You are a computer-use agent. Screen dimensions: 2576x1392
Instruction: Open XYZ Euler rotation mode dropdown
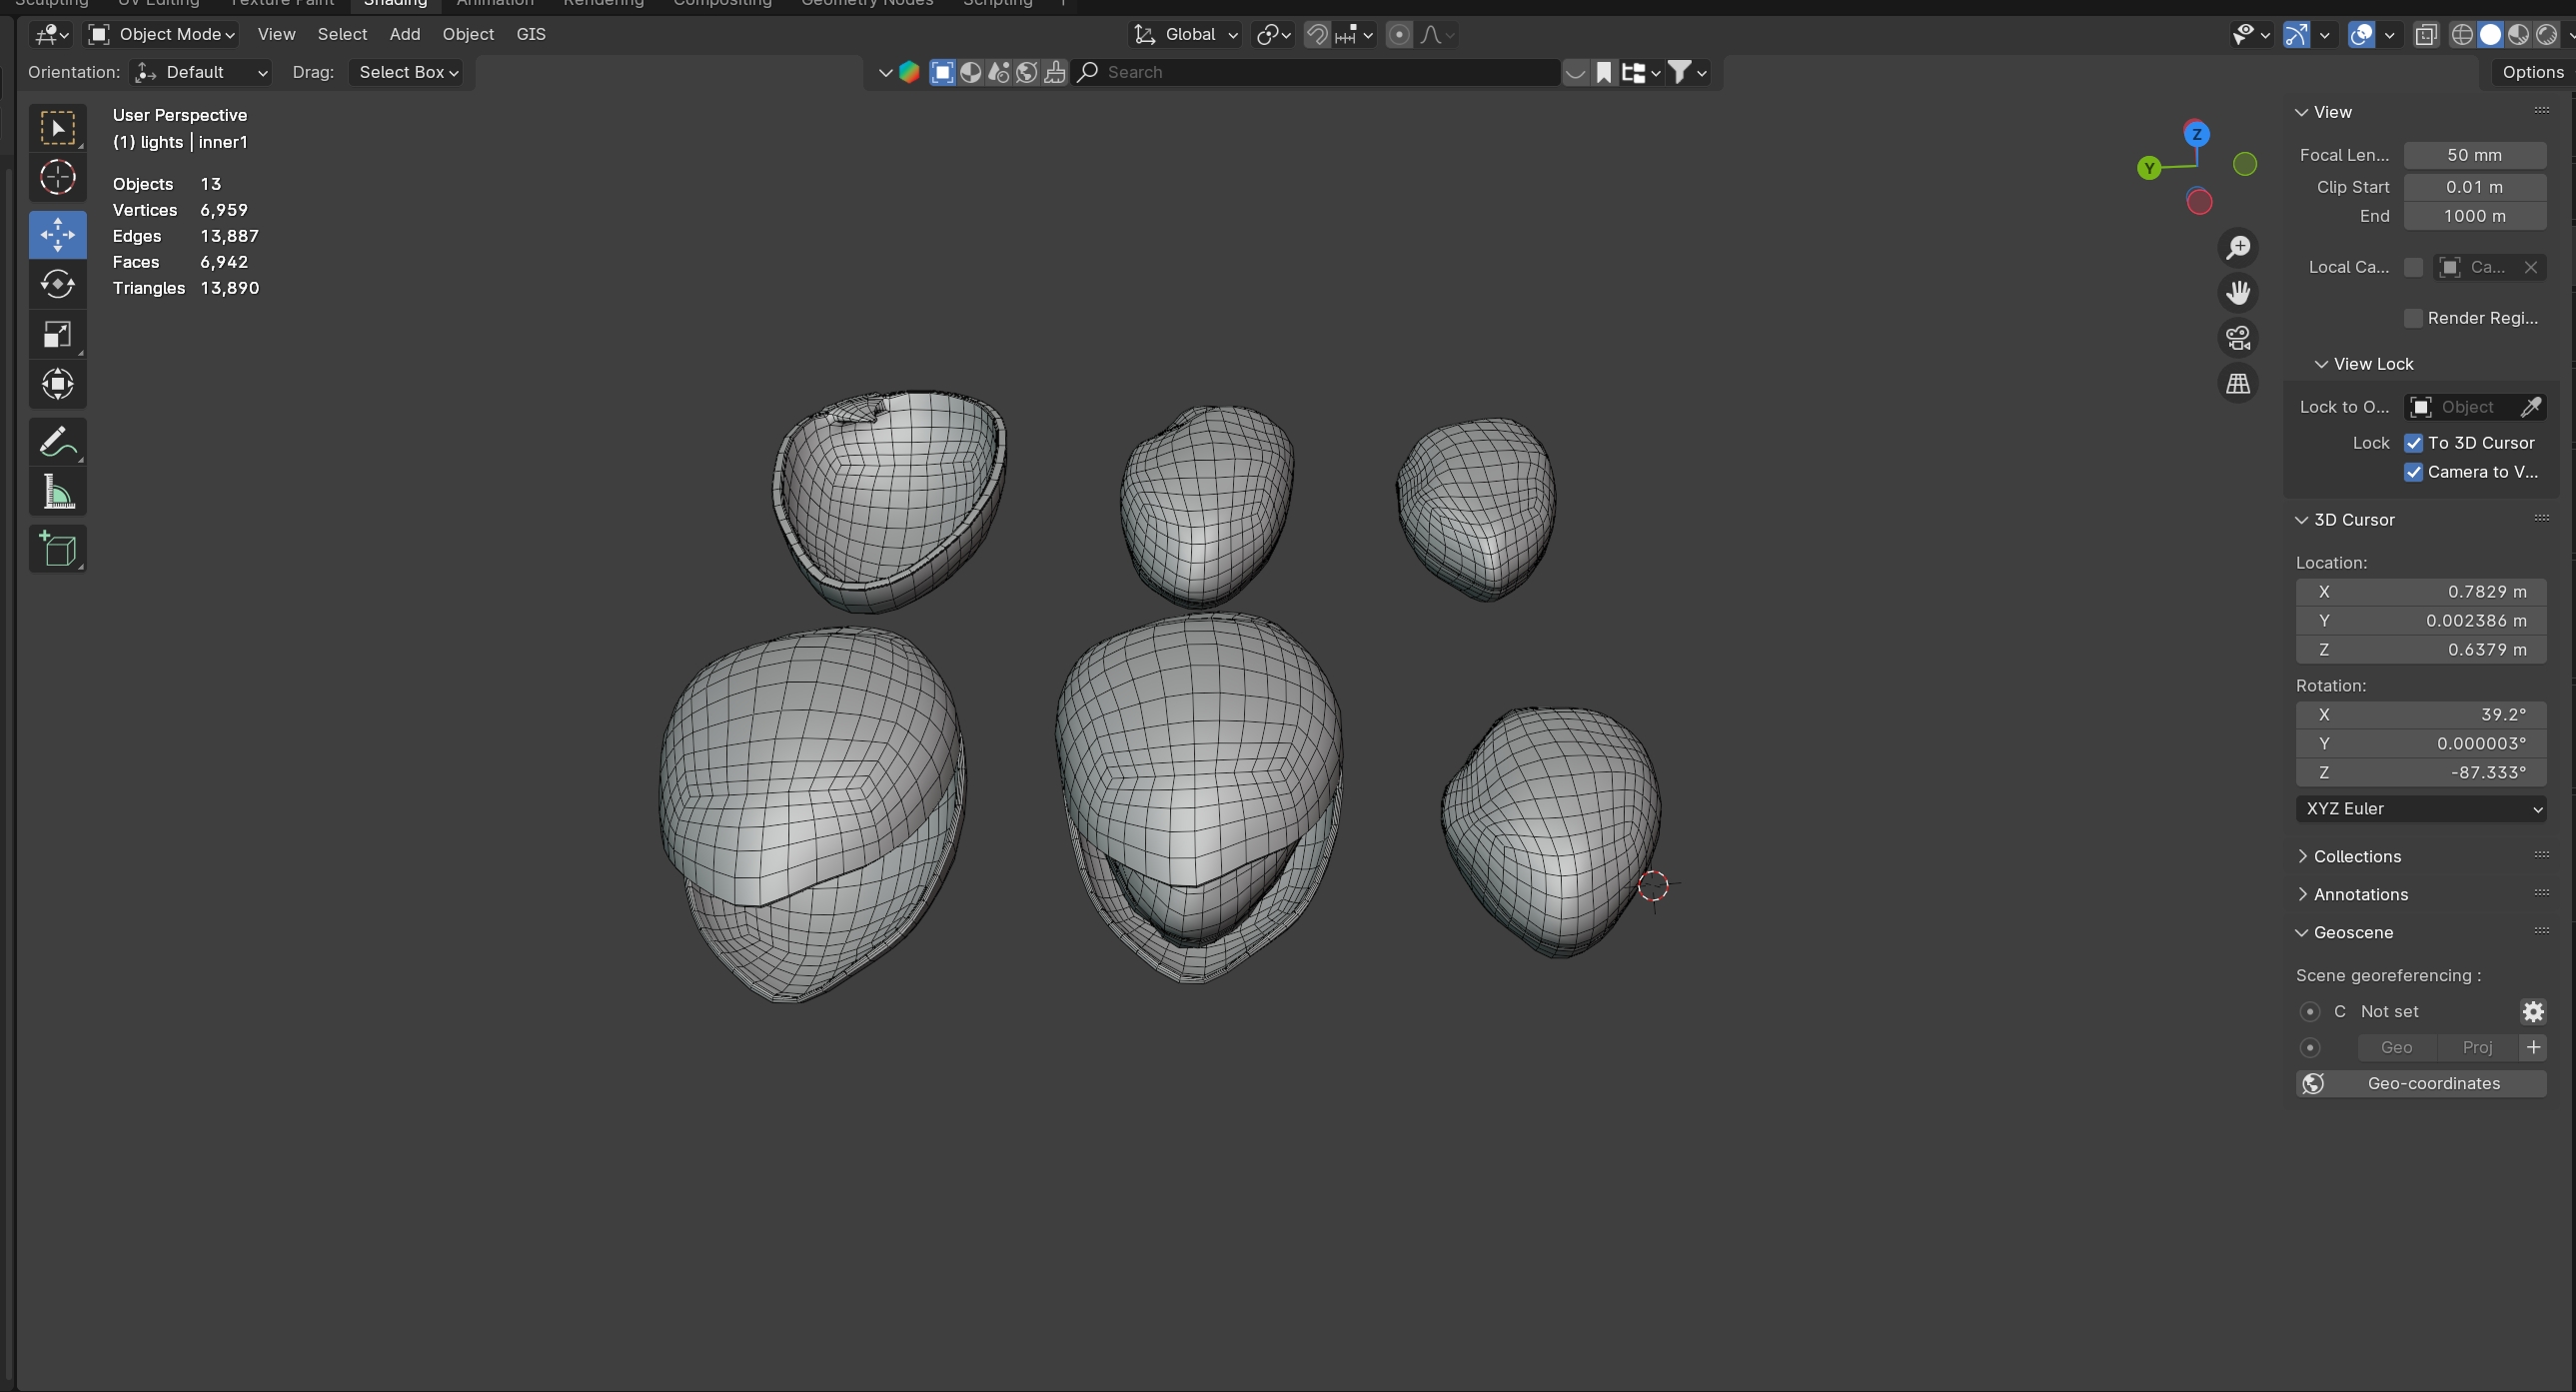pyautogui.click(x=2420, y=809)
